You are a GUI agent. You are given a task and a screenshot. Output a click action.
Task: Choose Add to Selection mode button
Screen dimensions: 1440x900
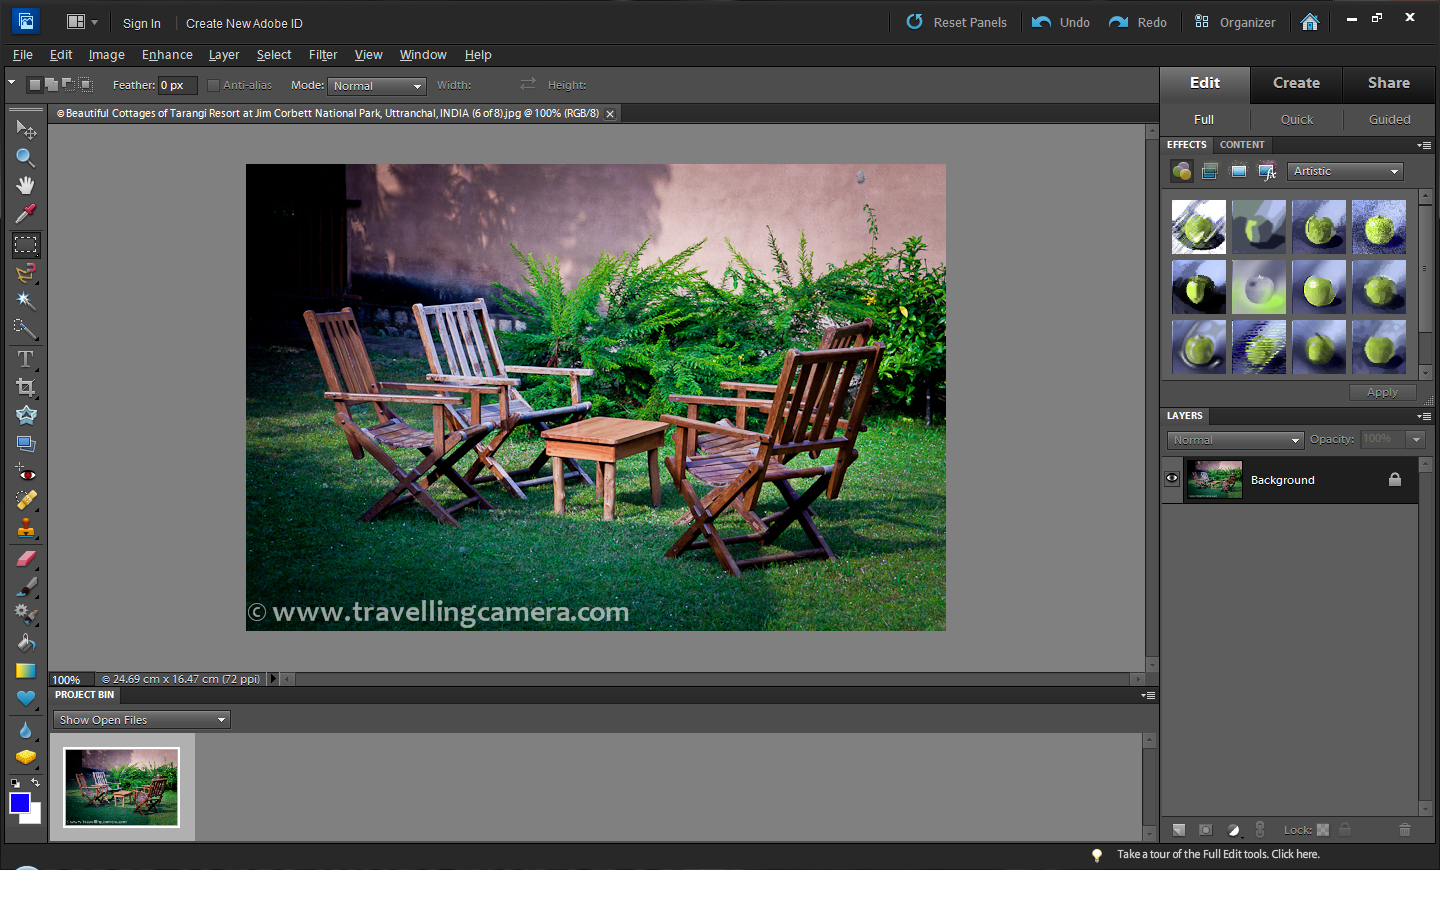click(x=51, y=85)
